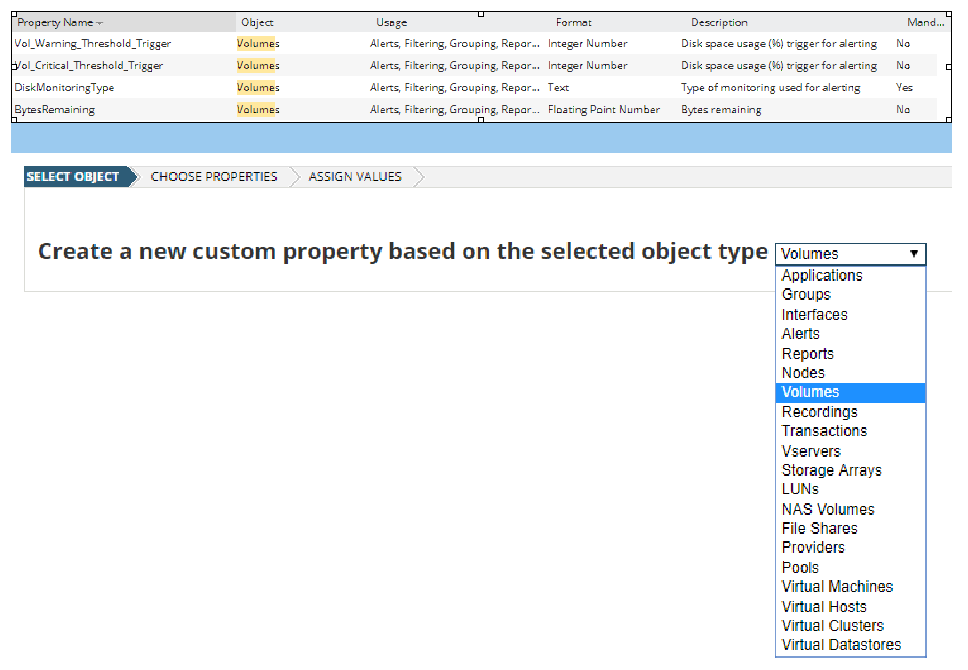Go to ASSIGN VALUES wizard step
The image size is (968, 670).
[x=355, y=177]
